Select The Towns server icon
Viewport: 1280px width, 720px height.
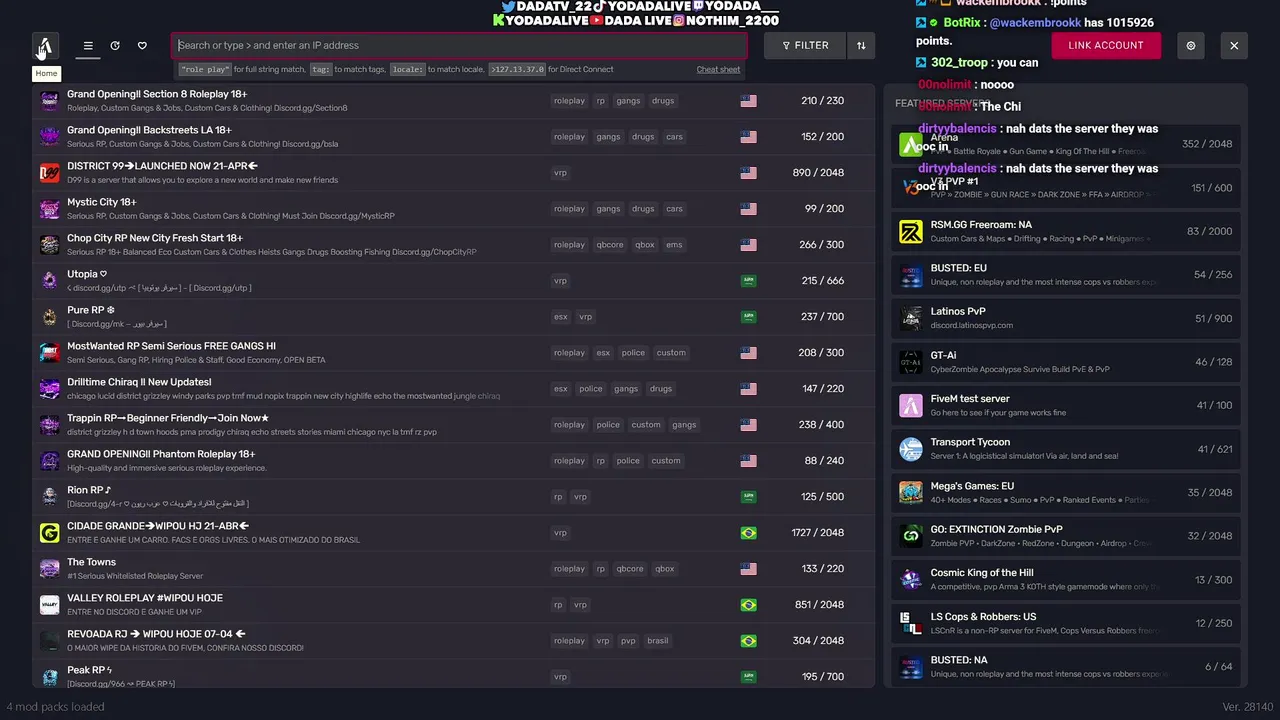[x=49, y=569]
